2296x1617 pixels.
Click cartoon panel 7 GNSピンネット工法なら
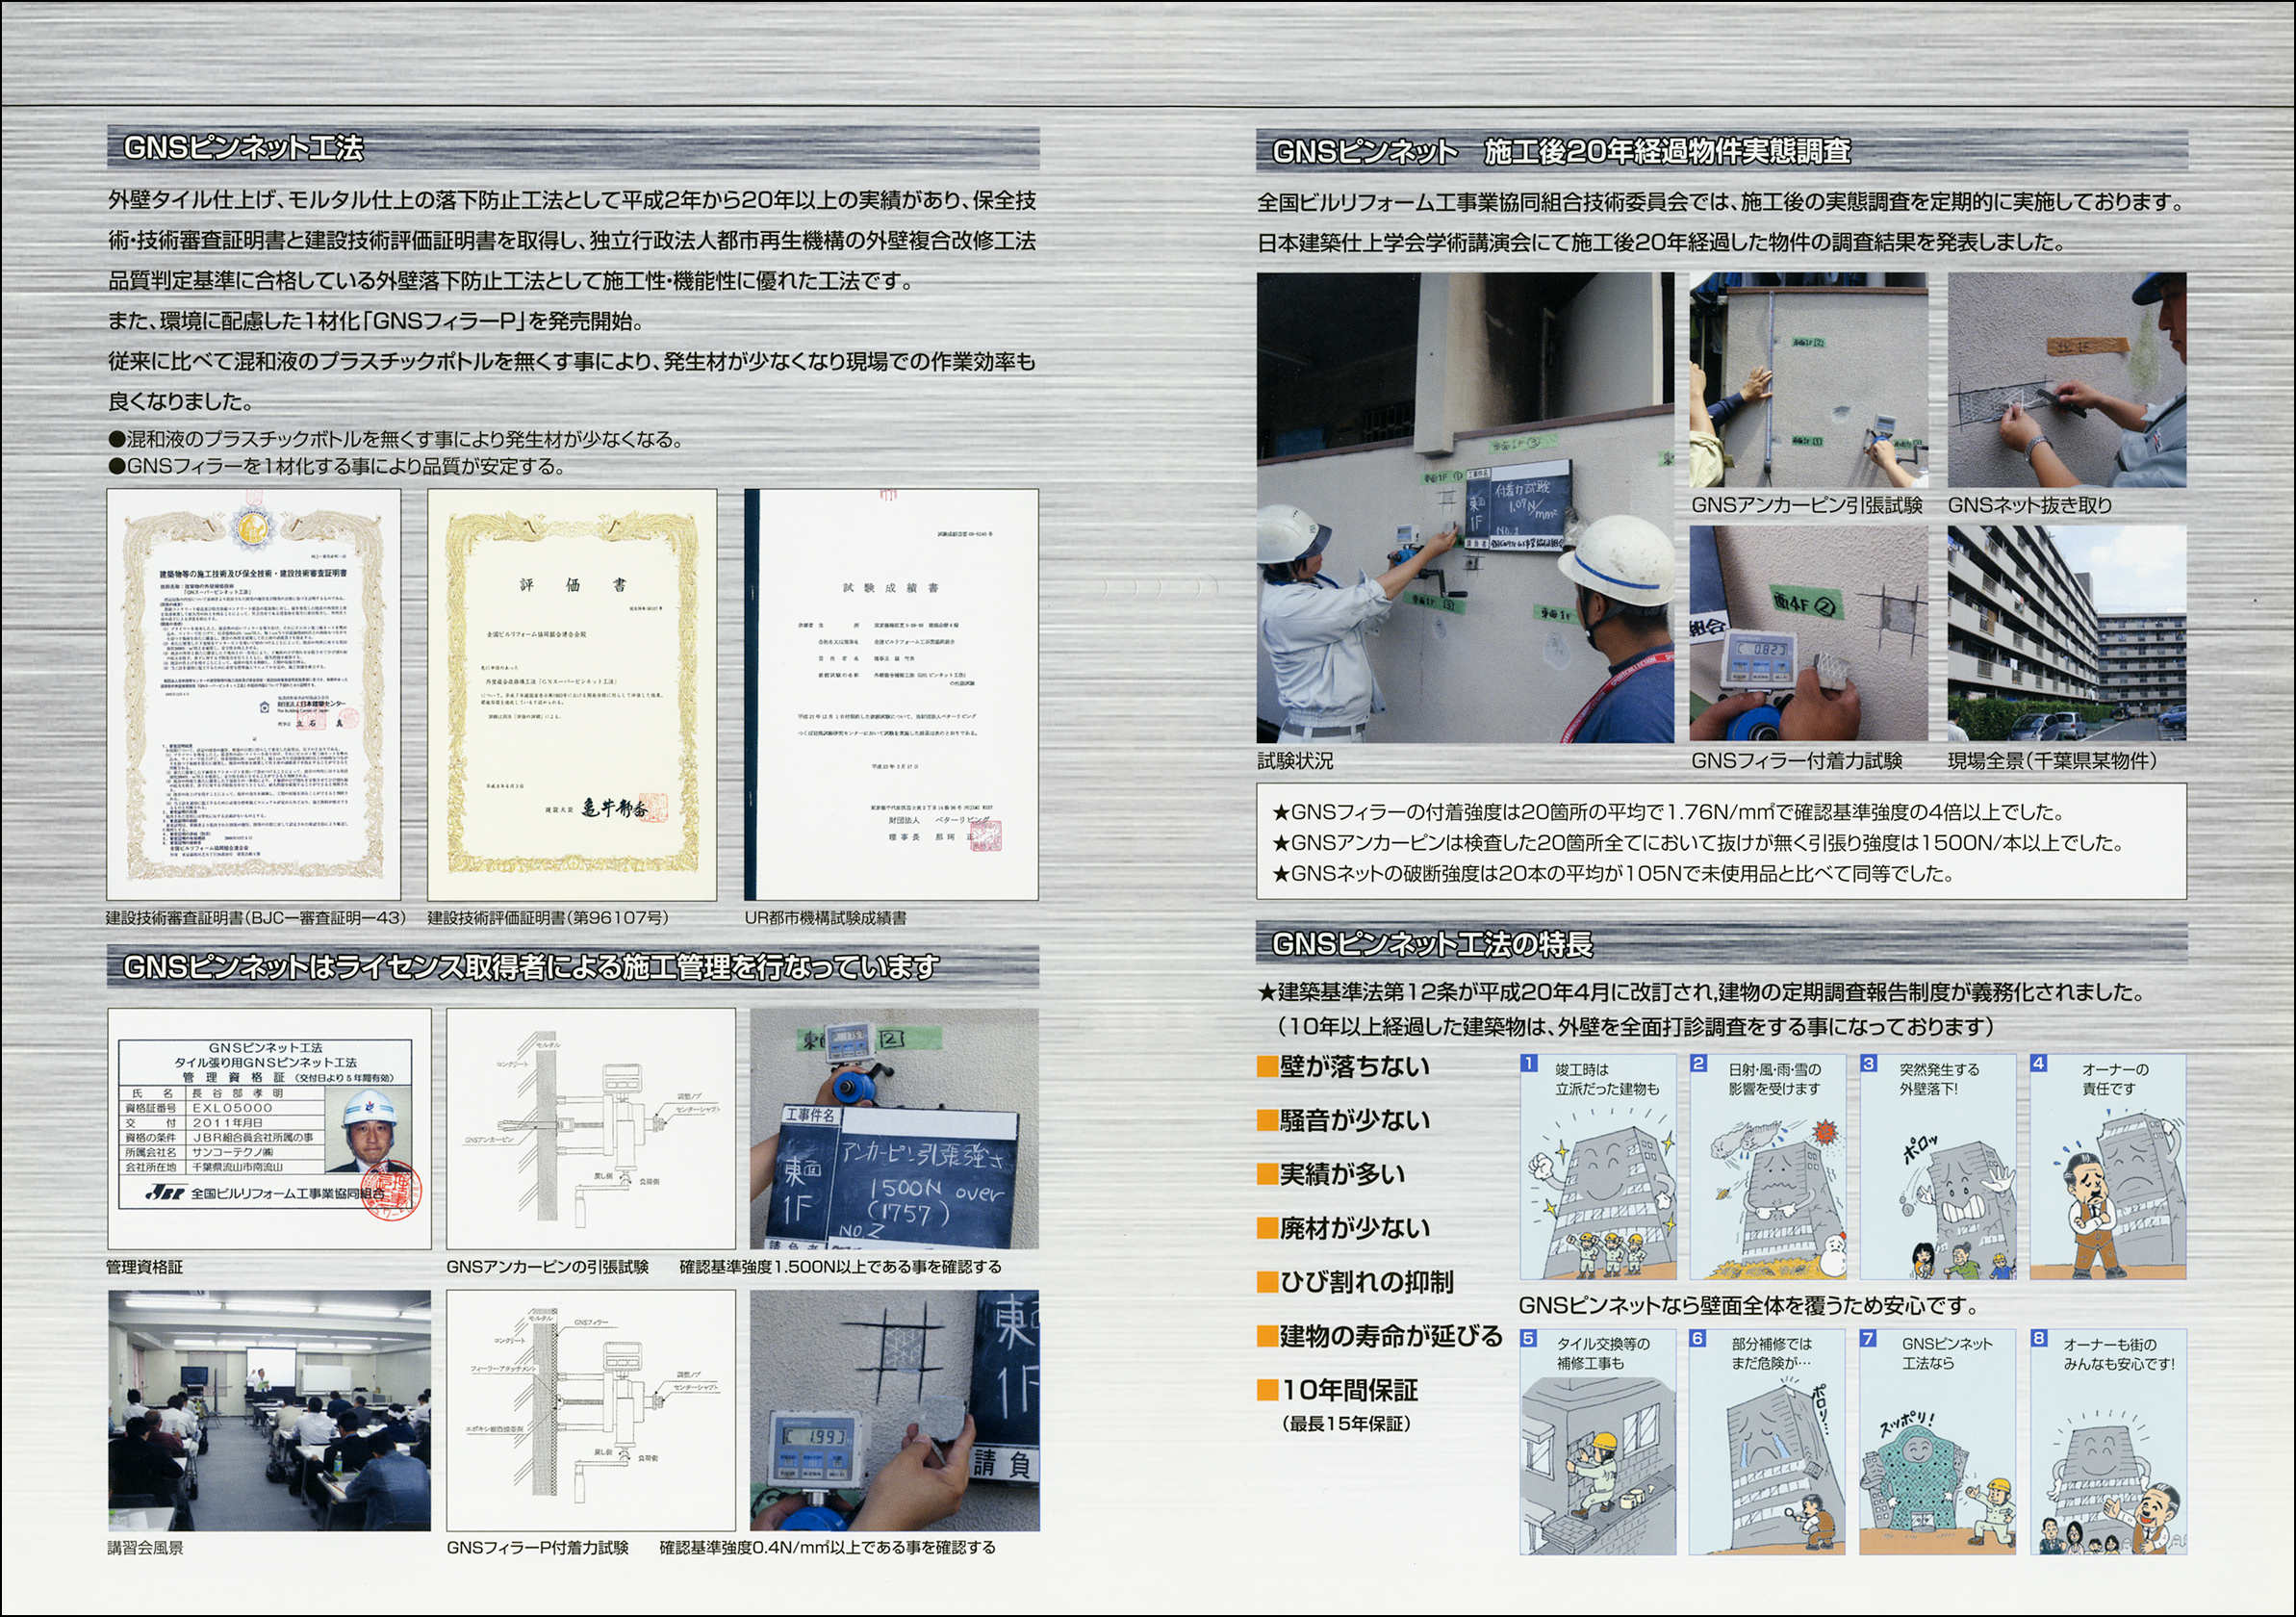pos(1938,1441)
